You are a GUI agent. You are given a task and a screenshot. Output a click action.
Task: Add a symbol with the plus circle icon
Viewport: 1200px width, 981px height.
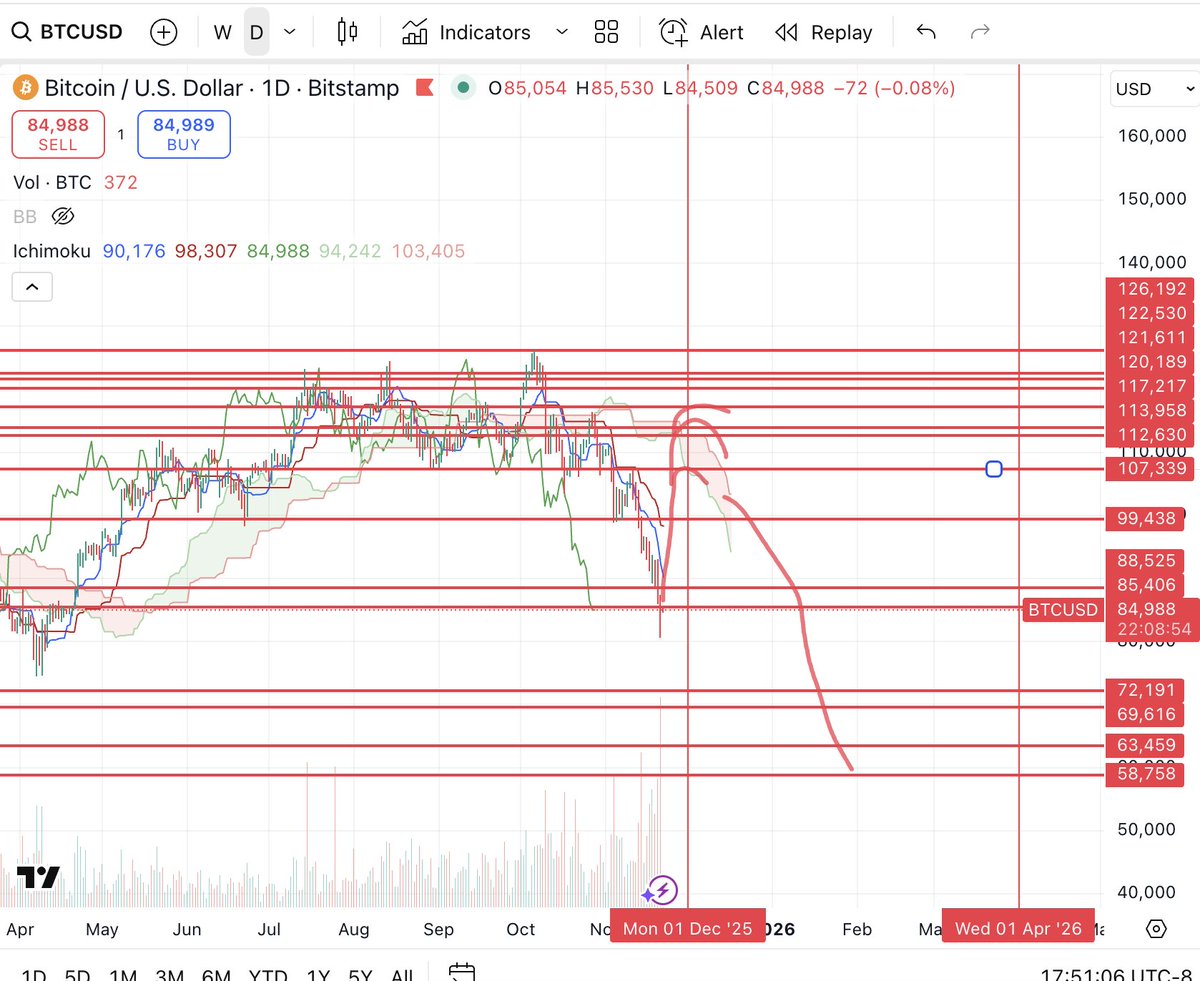[x=163, y=32]
